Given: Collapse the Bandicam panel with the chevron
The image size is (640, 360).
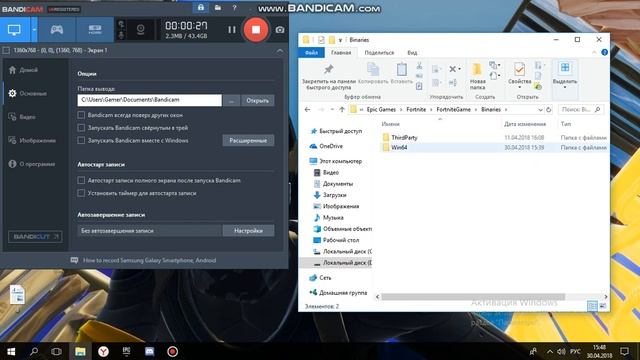Looking at the screenshot, I should [280, 51].
